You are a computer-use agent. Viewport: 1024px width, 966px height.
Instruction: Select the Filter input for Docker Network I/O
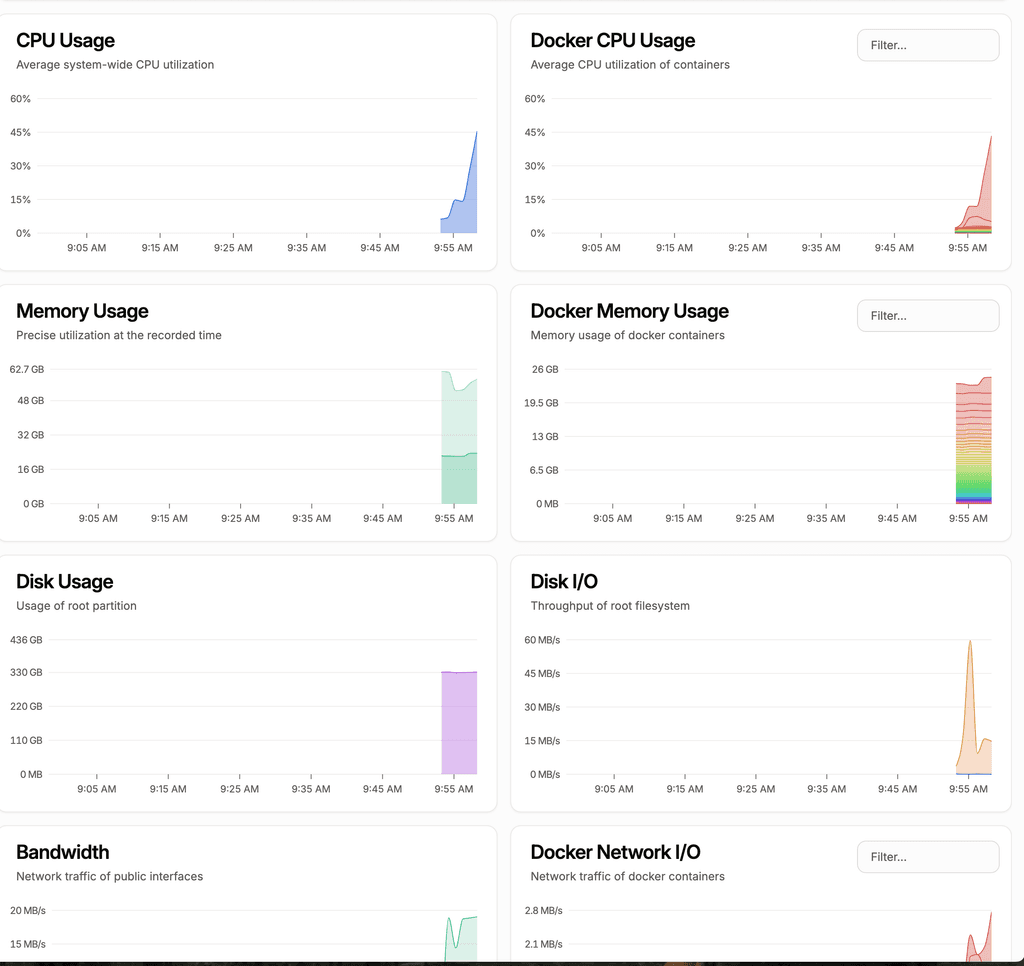point(927,857)
